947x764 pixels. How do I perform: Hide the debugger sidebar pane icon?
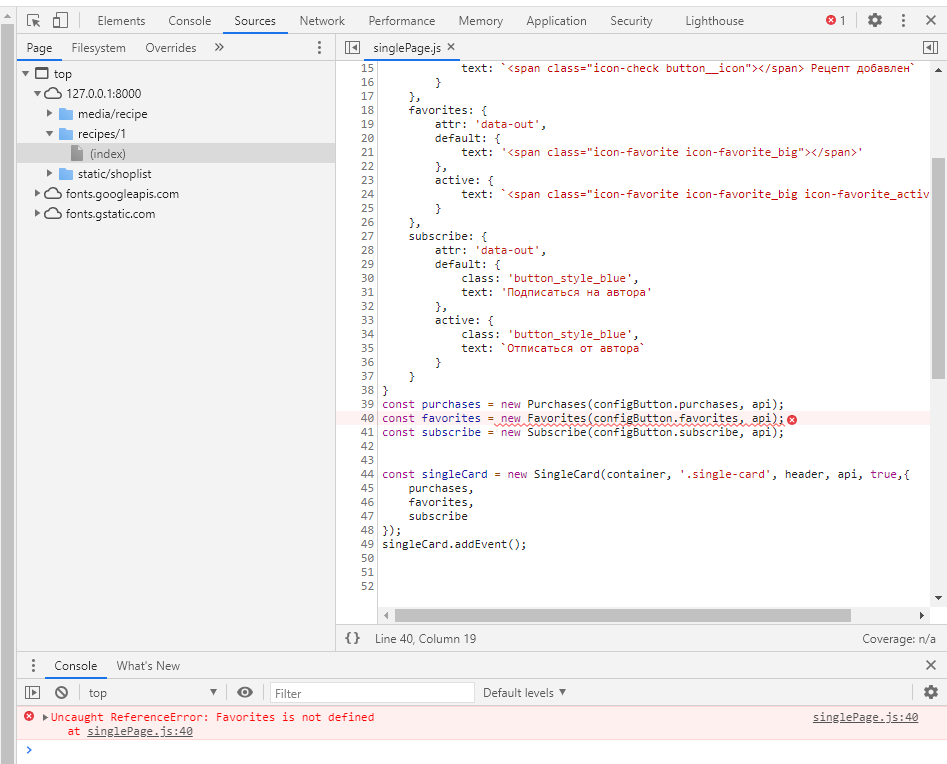[930, 47]
